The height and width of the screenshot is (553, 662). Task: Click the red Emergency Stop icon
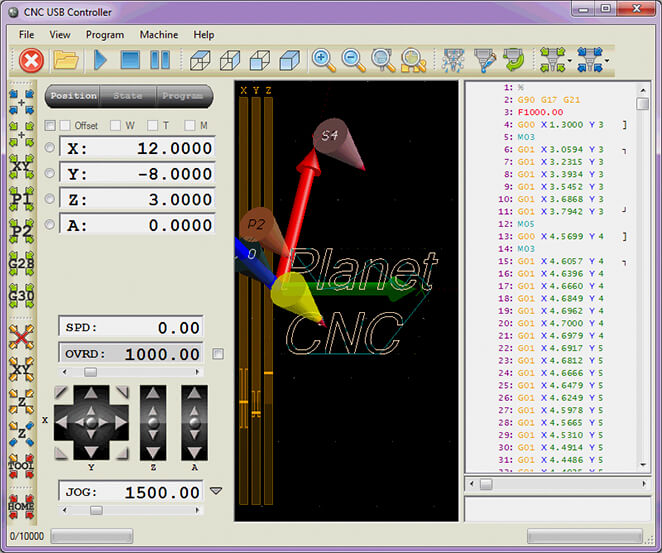[31, 60]
